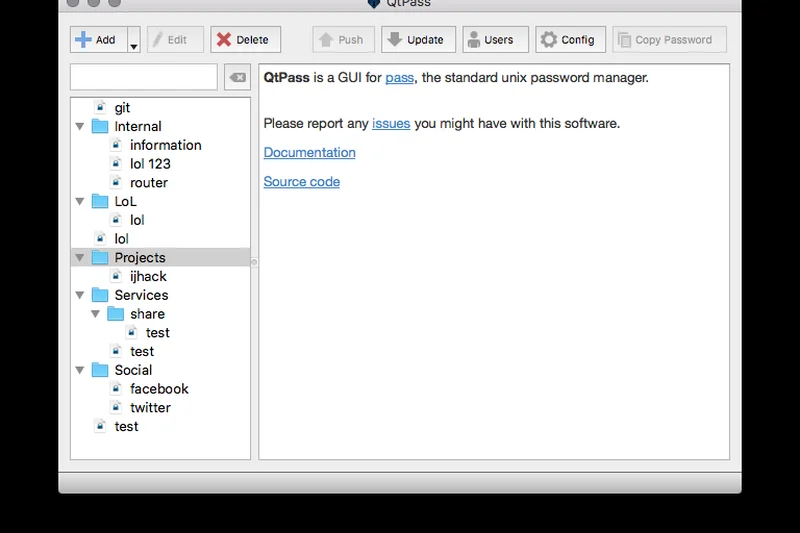Open the Users management dialog

(495, 40)
